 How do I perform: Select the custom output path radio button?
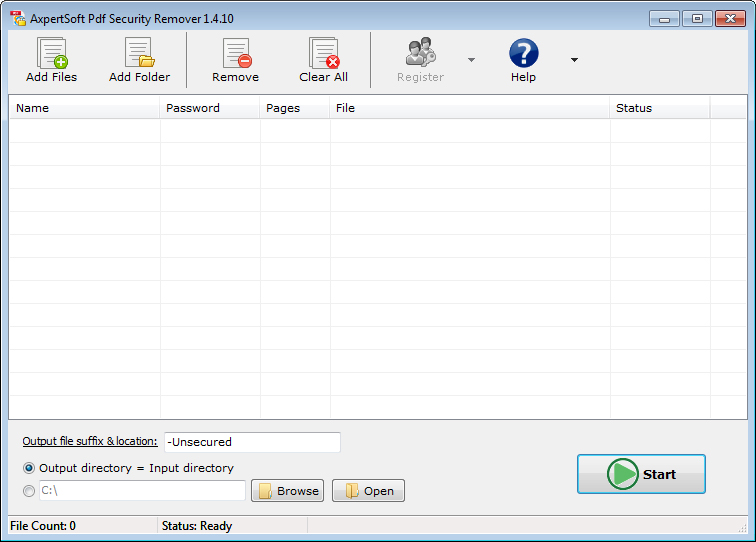(29, 491)
